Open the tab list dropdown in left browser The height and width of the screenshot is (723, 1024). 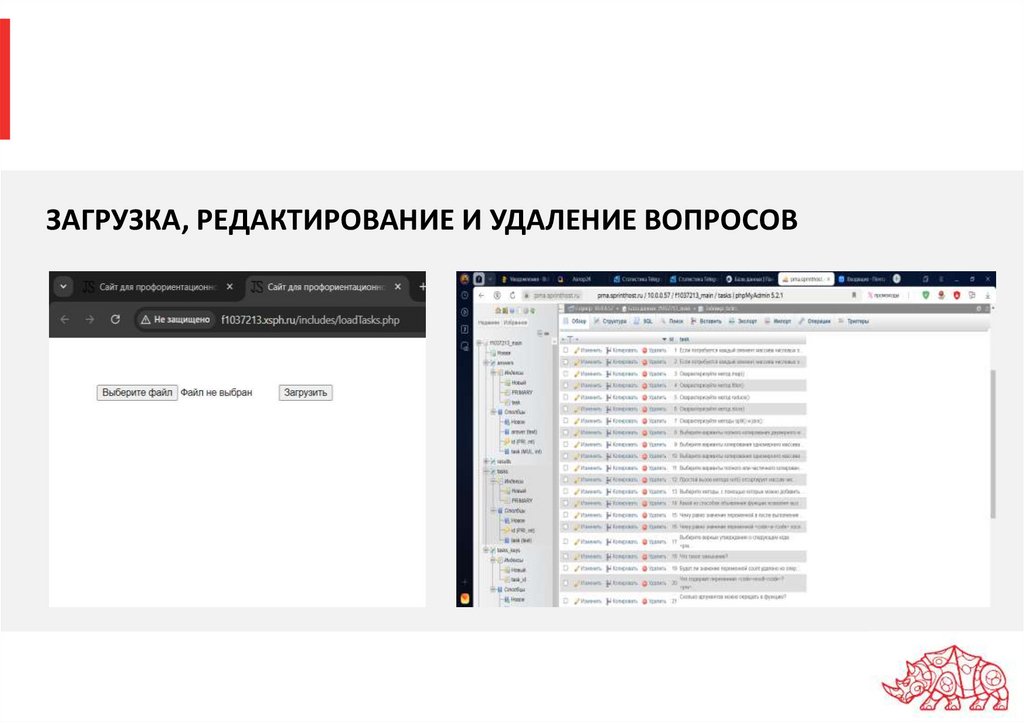click(63, 287)
